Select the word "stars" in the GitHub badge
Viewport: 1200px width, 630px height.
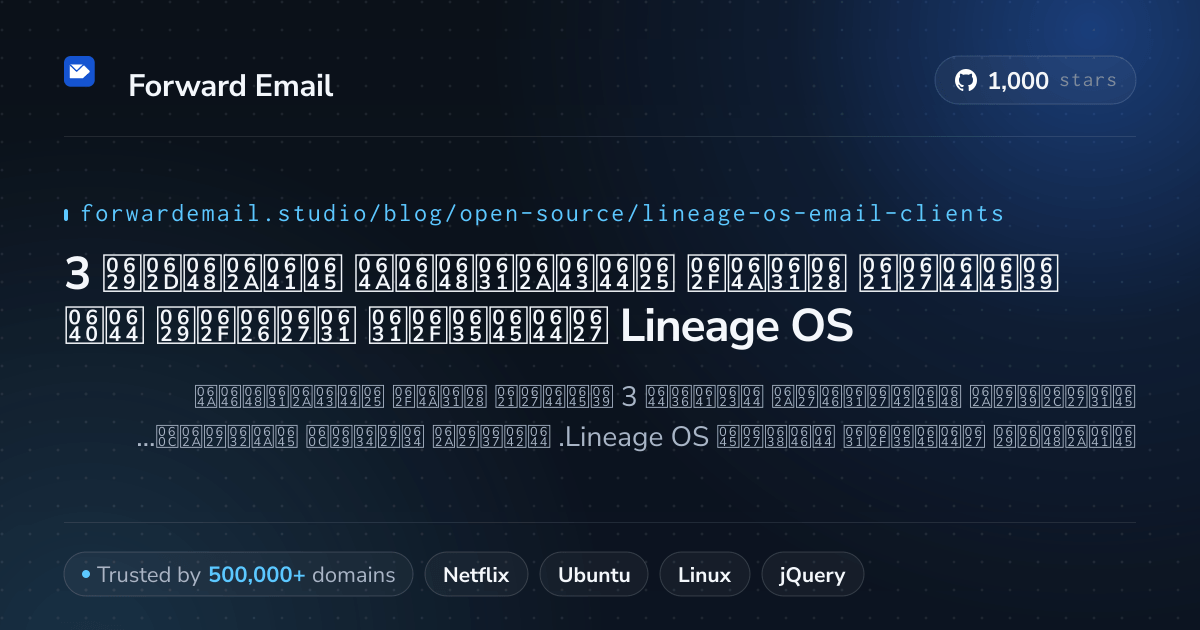coord(1088,81)
